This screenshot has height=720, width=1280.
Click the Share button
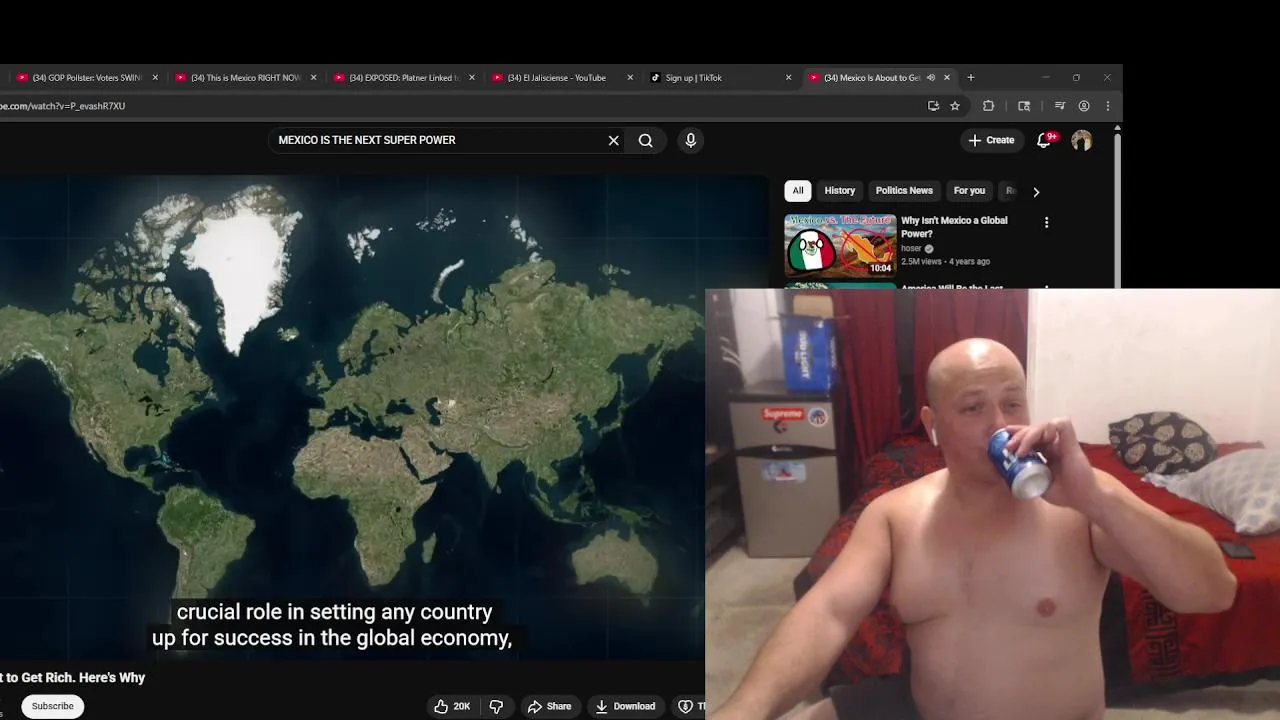(x=549, y=706)
